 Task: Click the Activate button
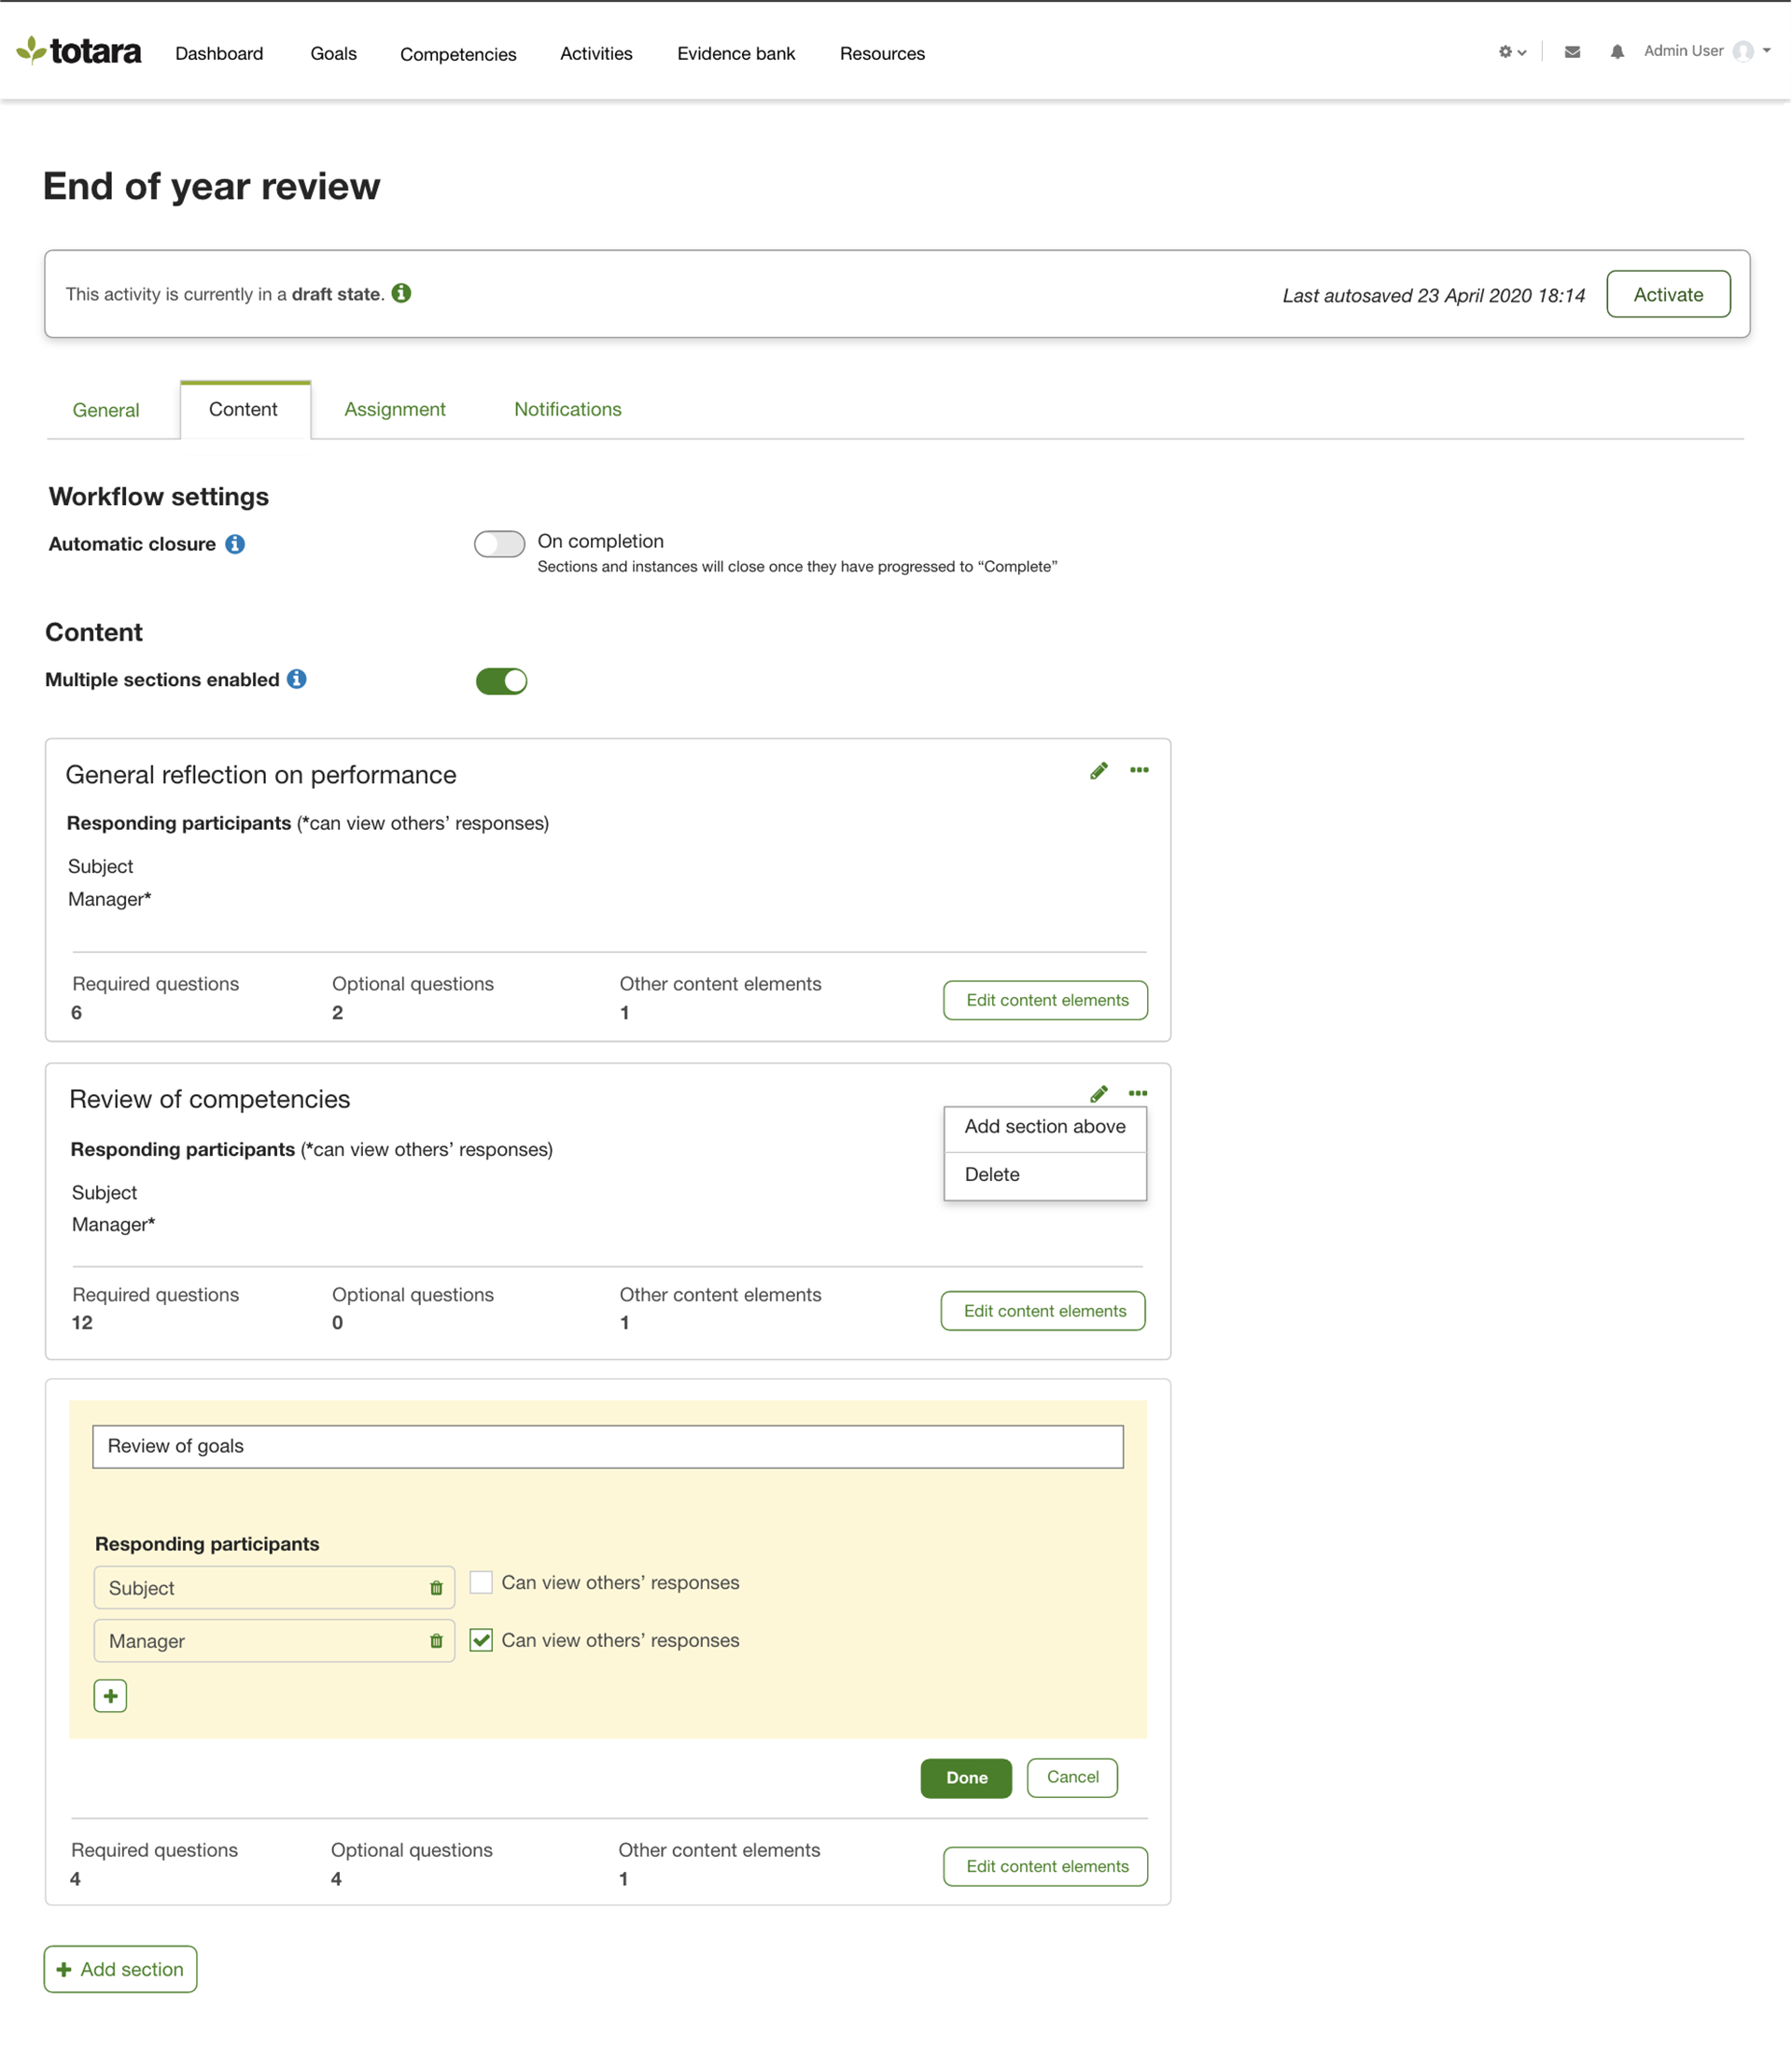coord(1667,294)
